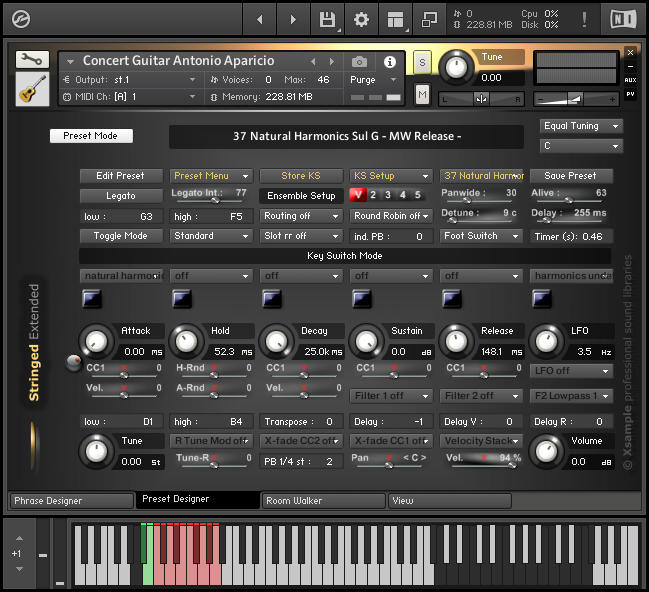649x592 pixels.
Task: Adjust Panwide slider
Action: click(467, 201)
